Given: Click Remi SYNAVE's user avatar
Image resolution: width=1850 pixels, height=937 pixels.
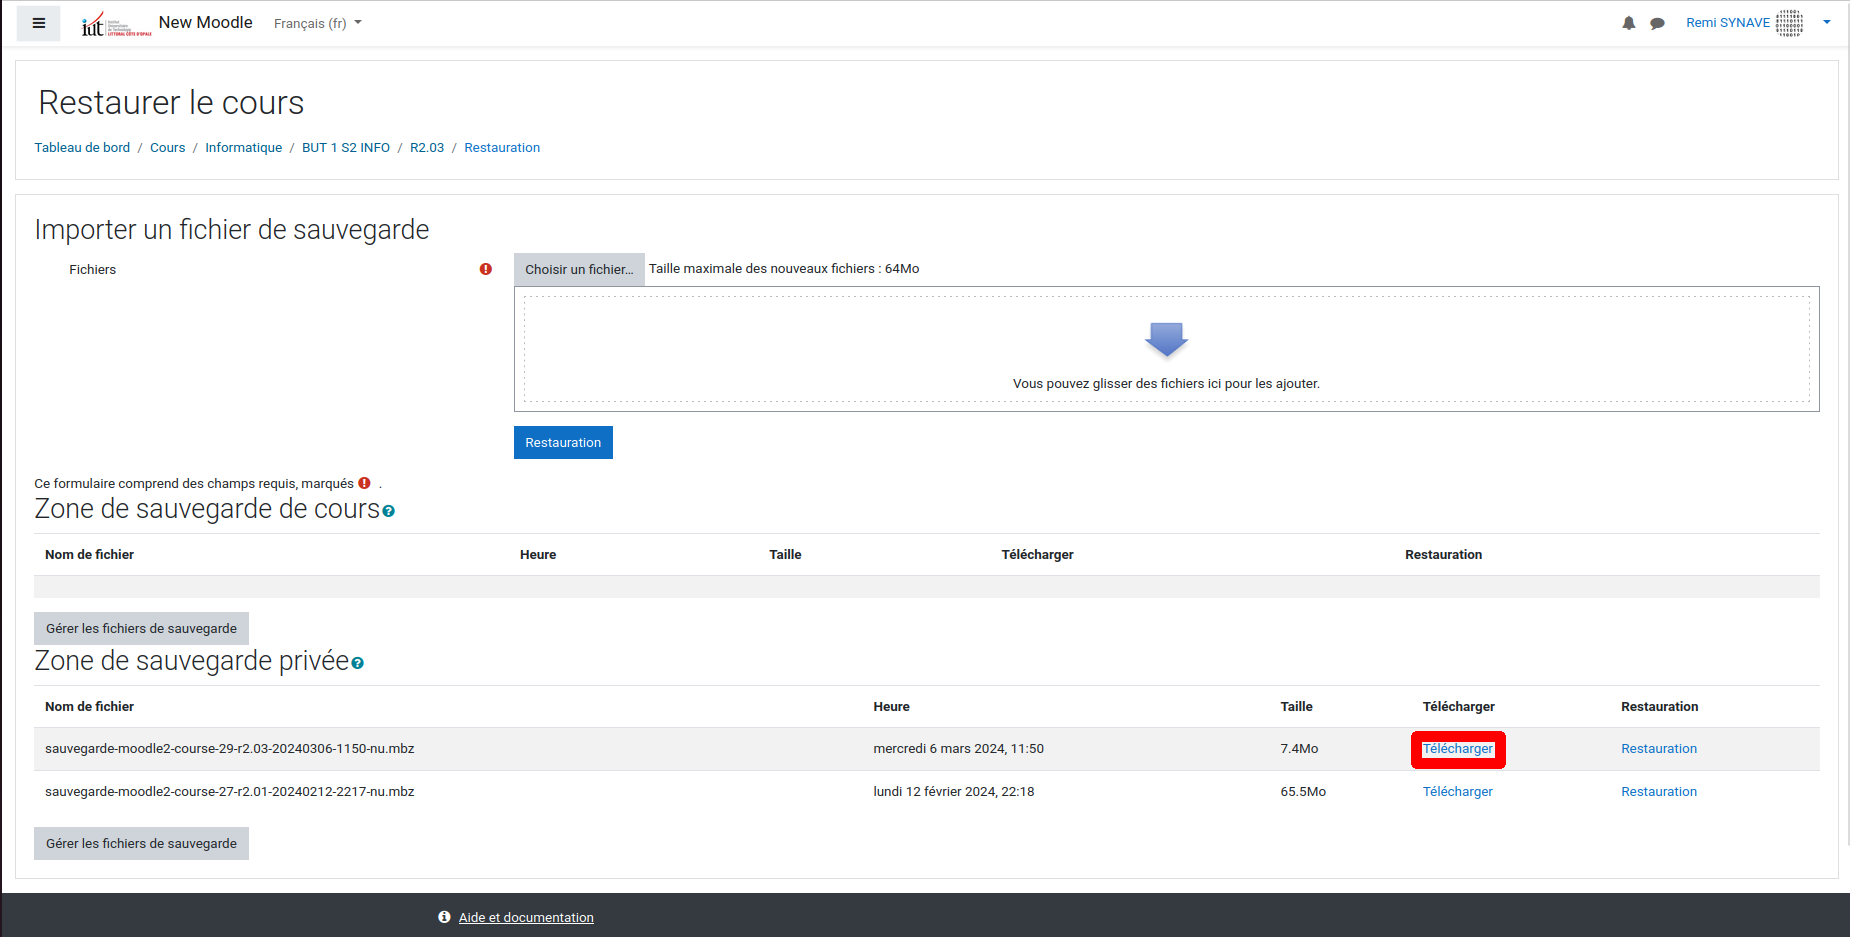Looking at the screenshot, I should 1789,23.
